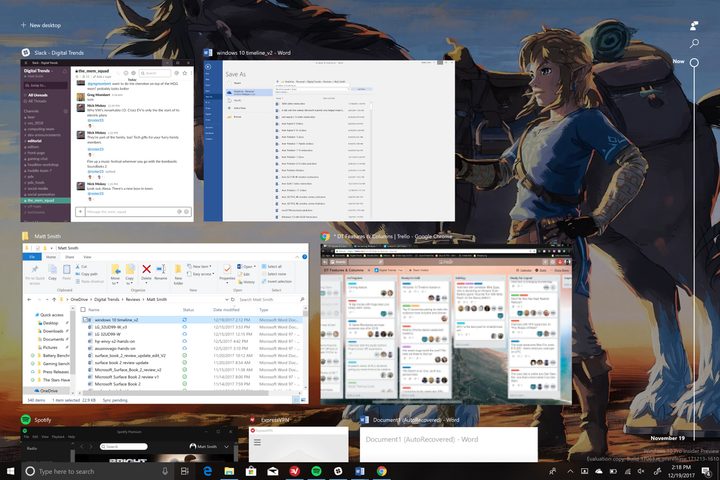Image resolution: width=720 pixels, height=480 pixels.
Task: Expand the hidden tray icons chevron
Action: (570, 471)
